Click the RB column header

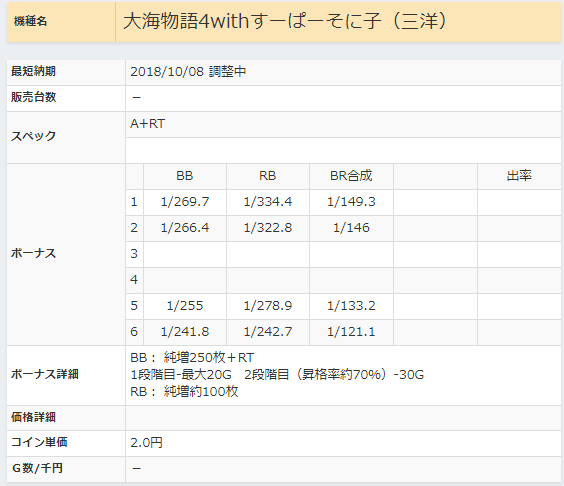click(268, 176)
